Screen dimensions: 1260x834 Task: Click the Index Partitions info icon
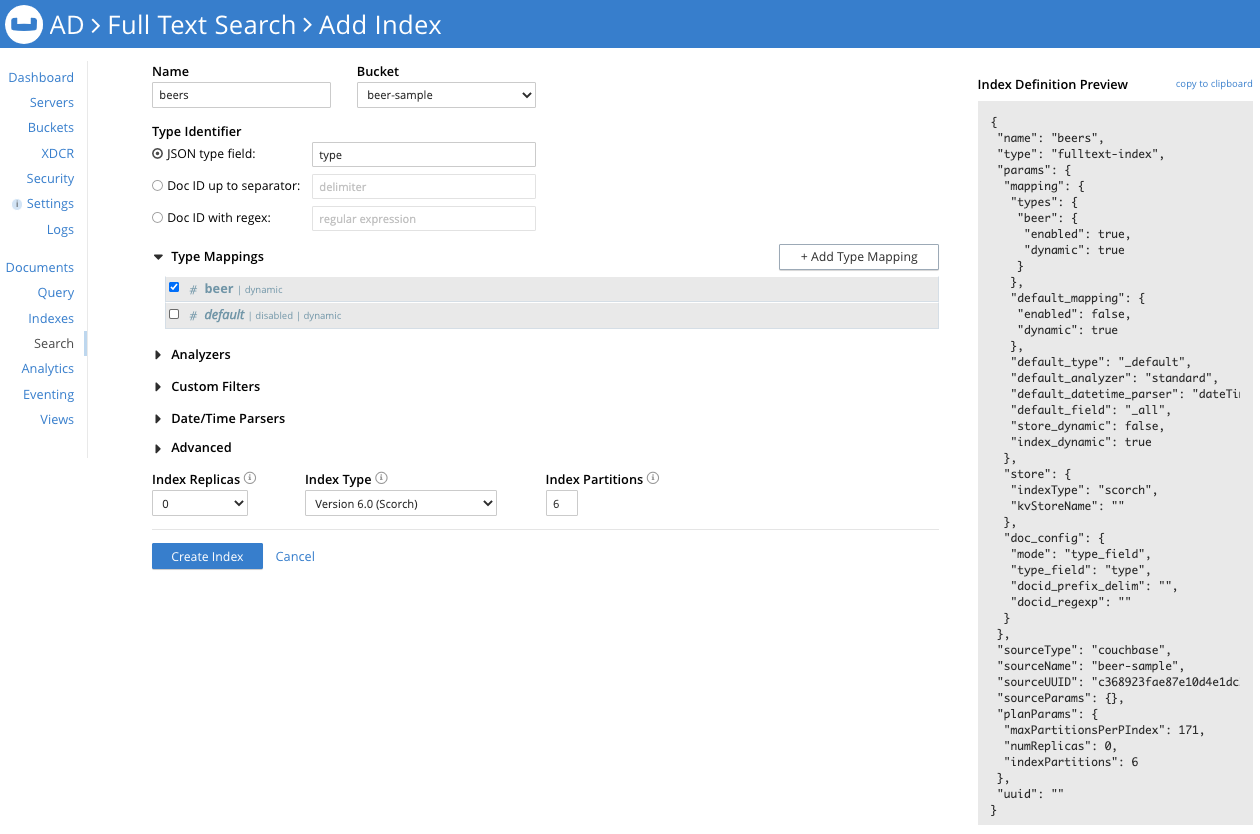[x=653, y=478]
